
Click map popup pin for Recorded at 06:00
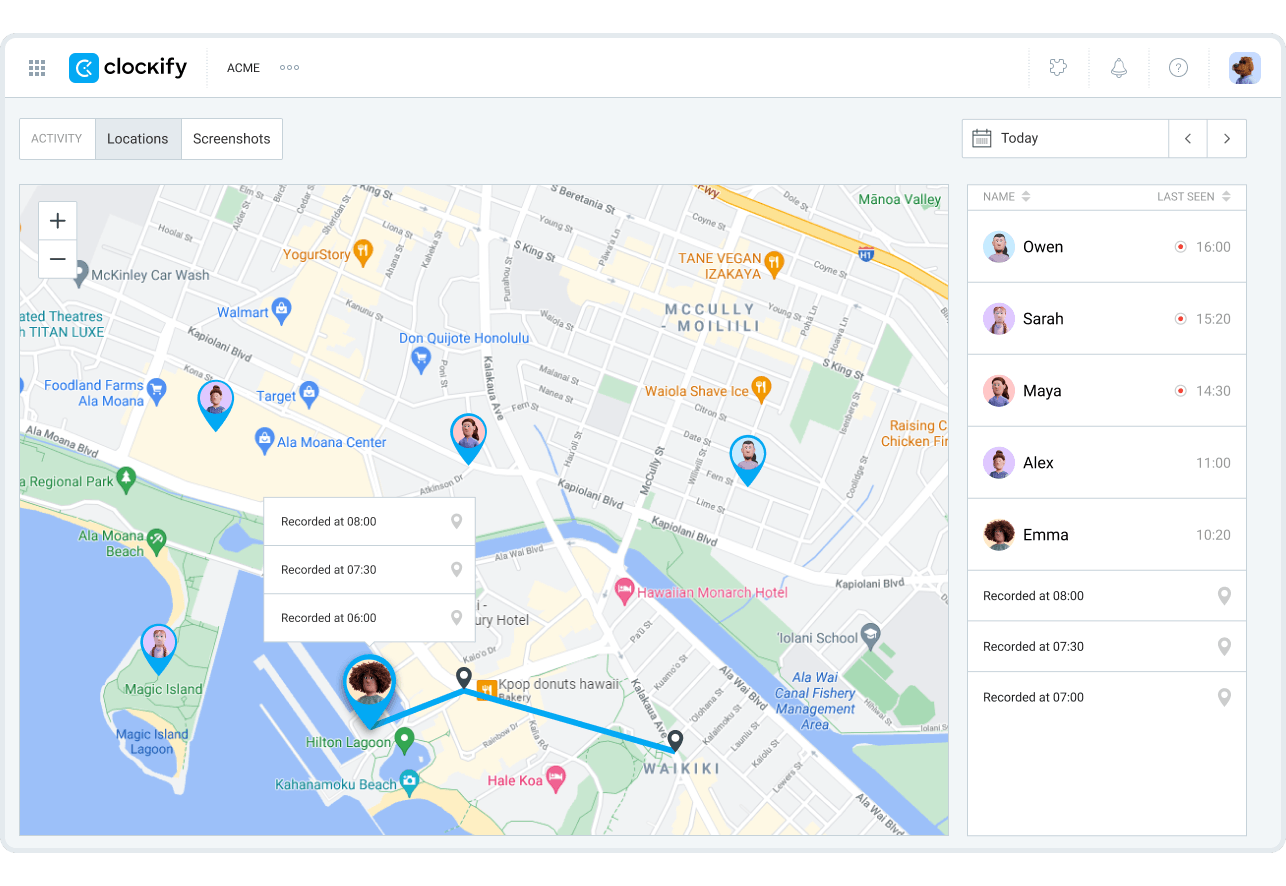click(456, 618)
